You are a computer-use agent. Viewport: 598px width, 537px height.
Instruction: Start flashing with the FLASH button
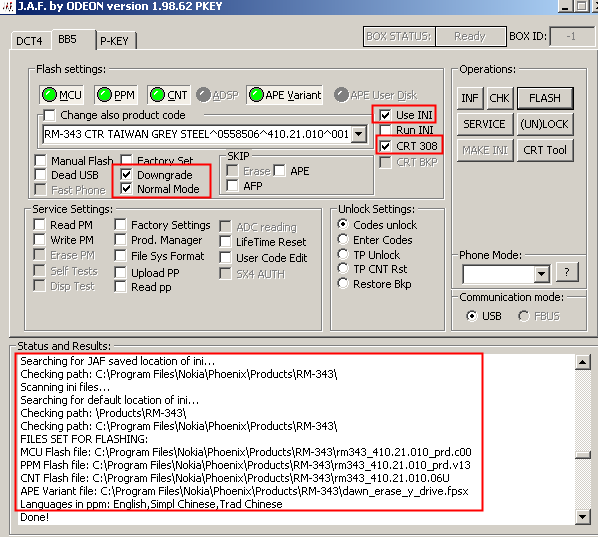click(x=545, y=98)
